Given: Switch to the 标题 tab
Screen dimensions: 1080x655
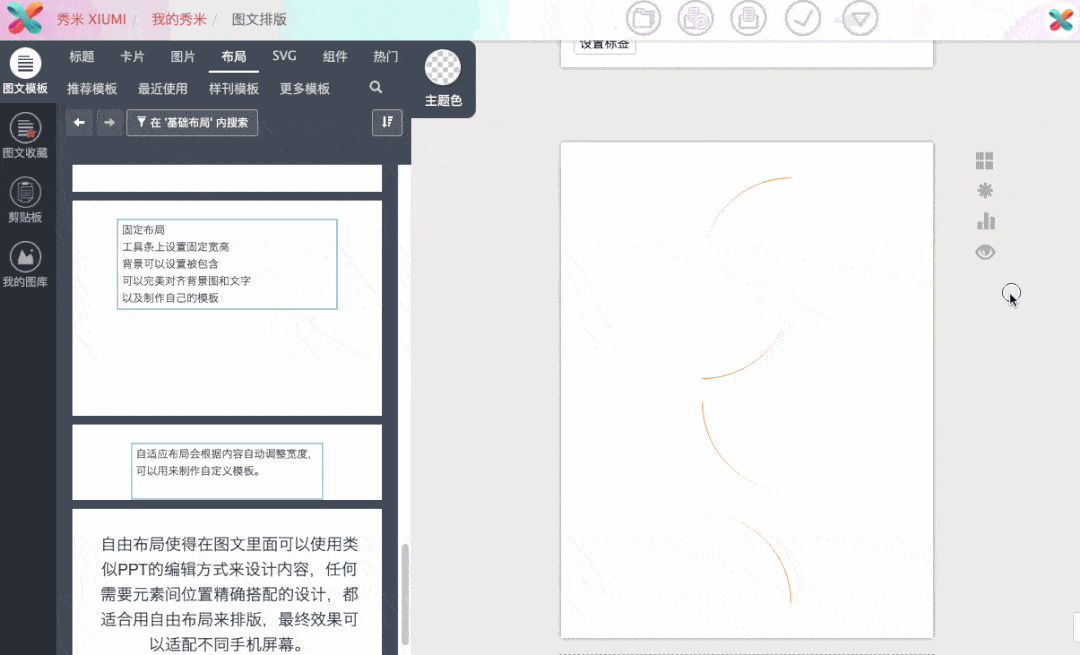Looking at the screenshot, I should coord(81,56).
